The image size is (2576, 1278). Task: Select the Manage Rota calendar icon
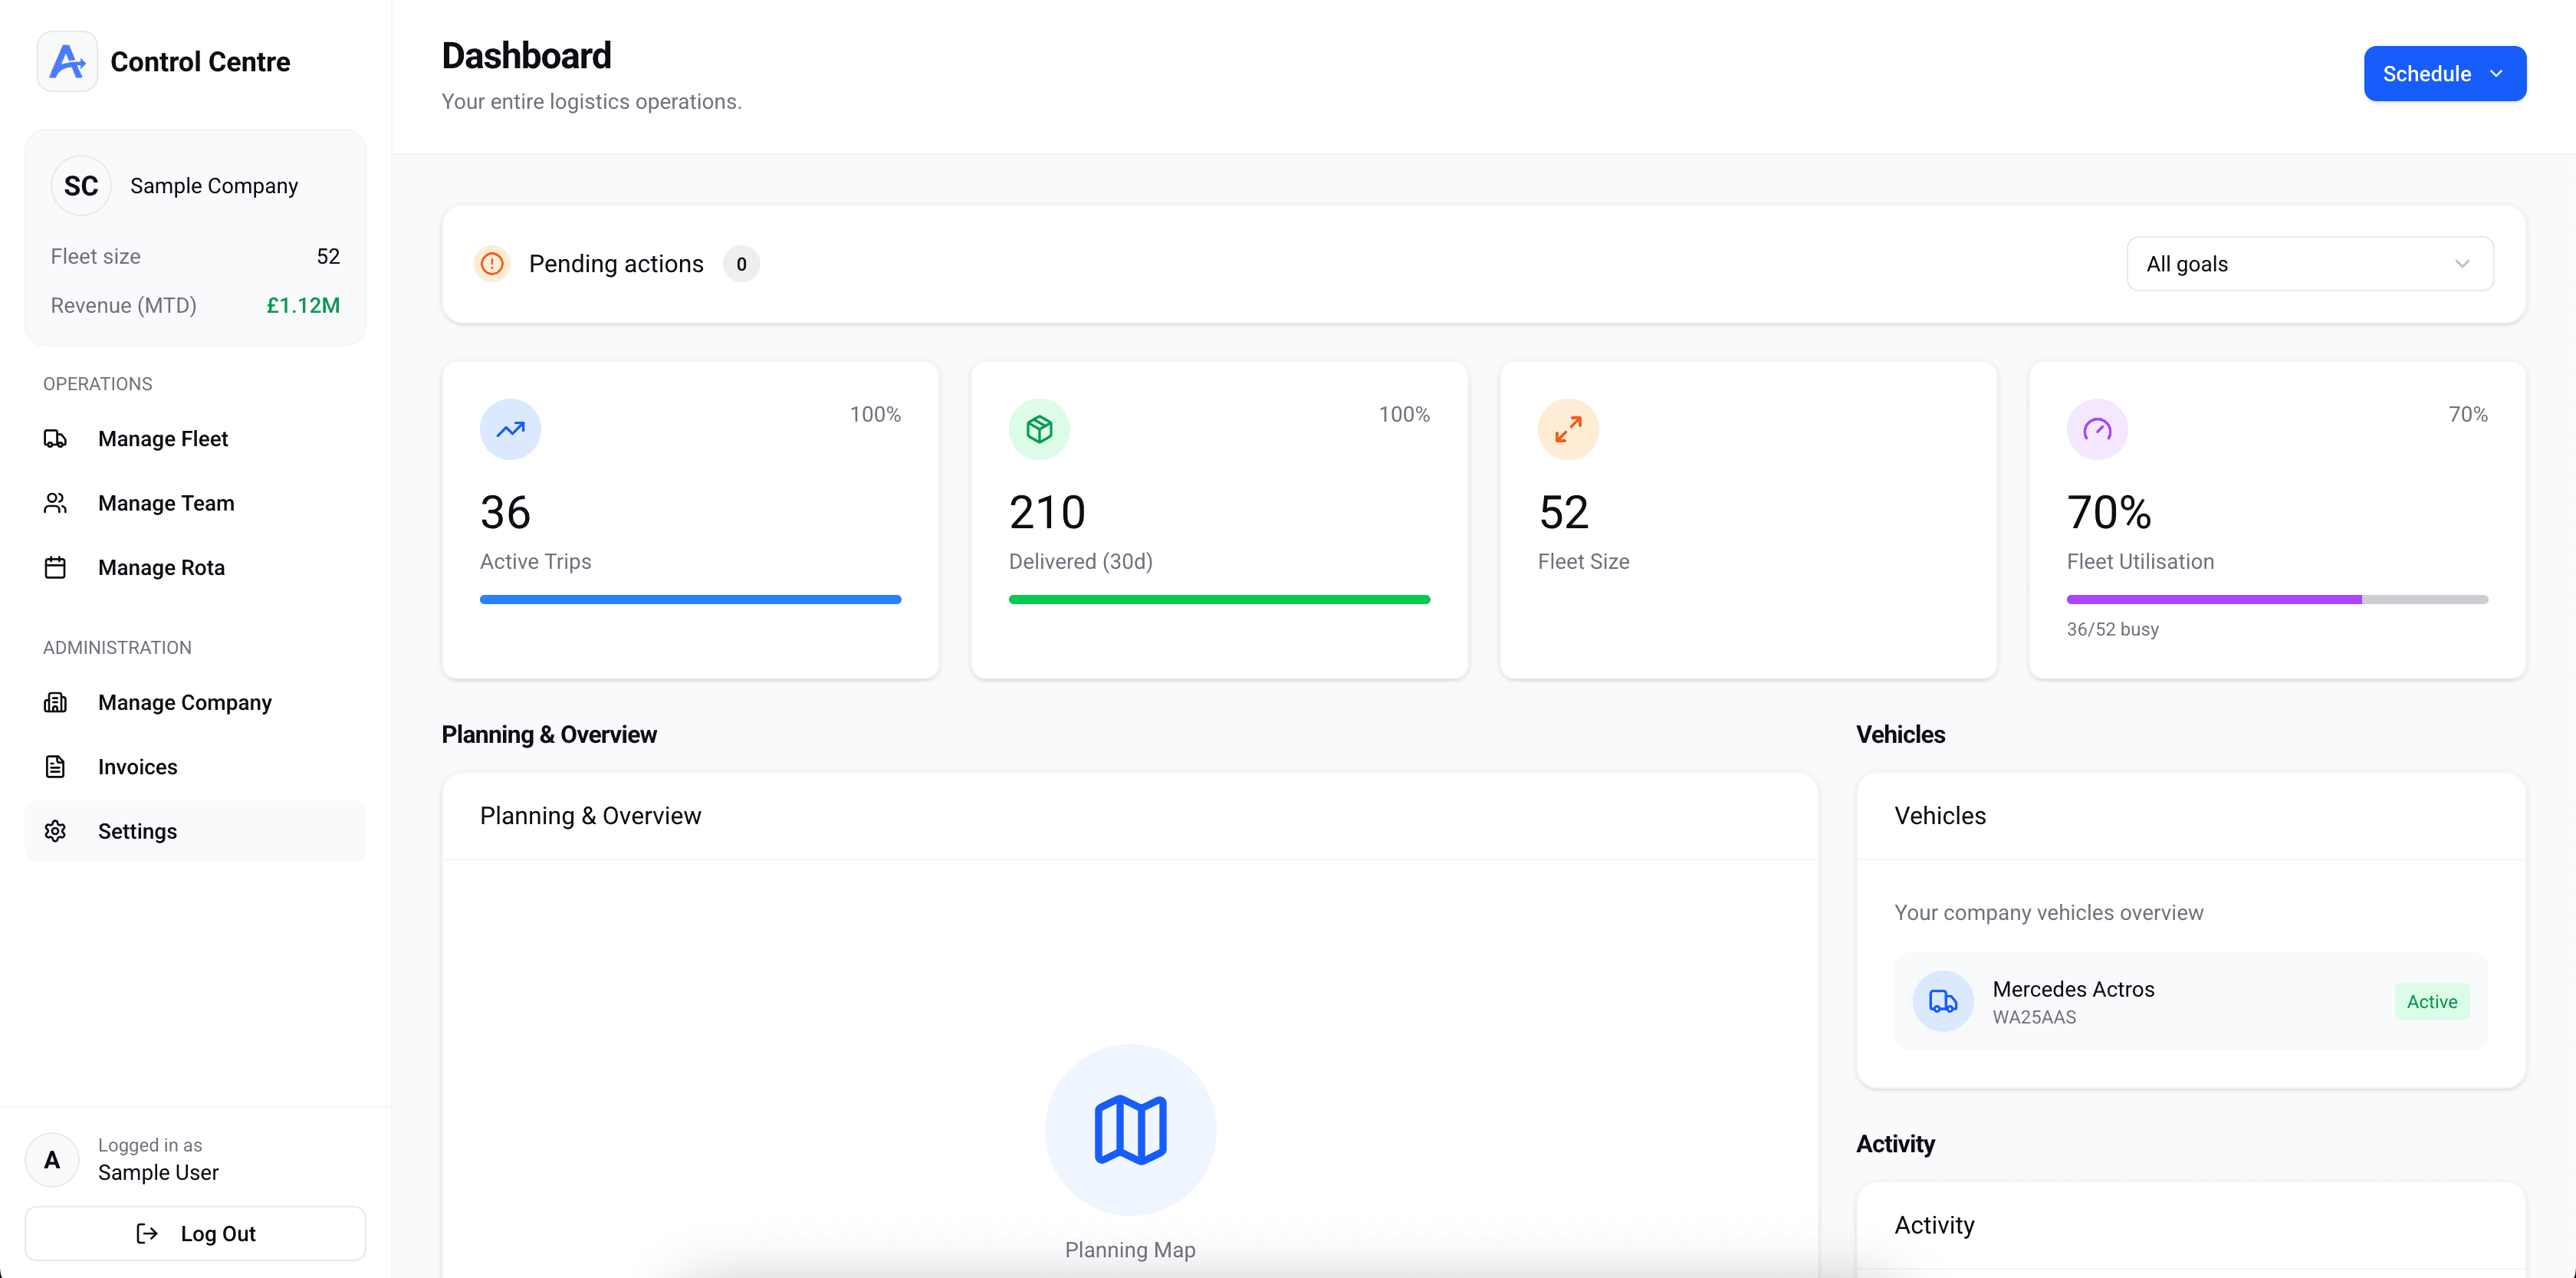click(56, 567)
